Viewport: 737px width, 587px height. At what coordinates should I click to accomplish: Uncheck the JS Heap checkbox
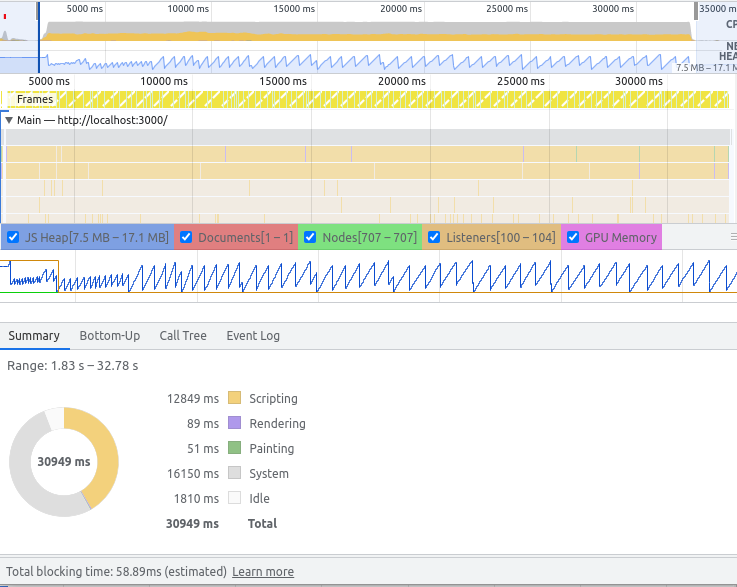click(13, 237)
